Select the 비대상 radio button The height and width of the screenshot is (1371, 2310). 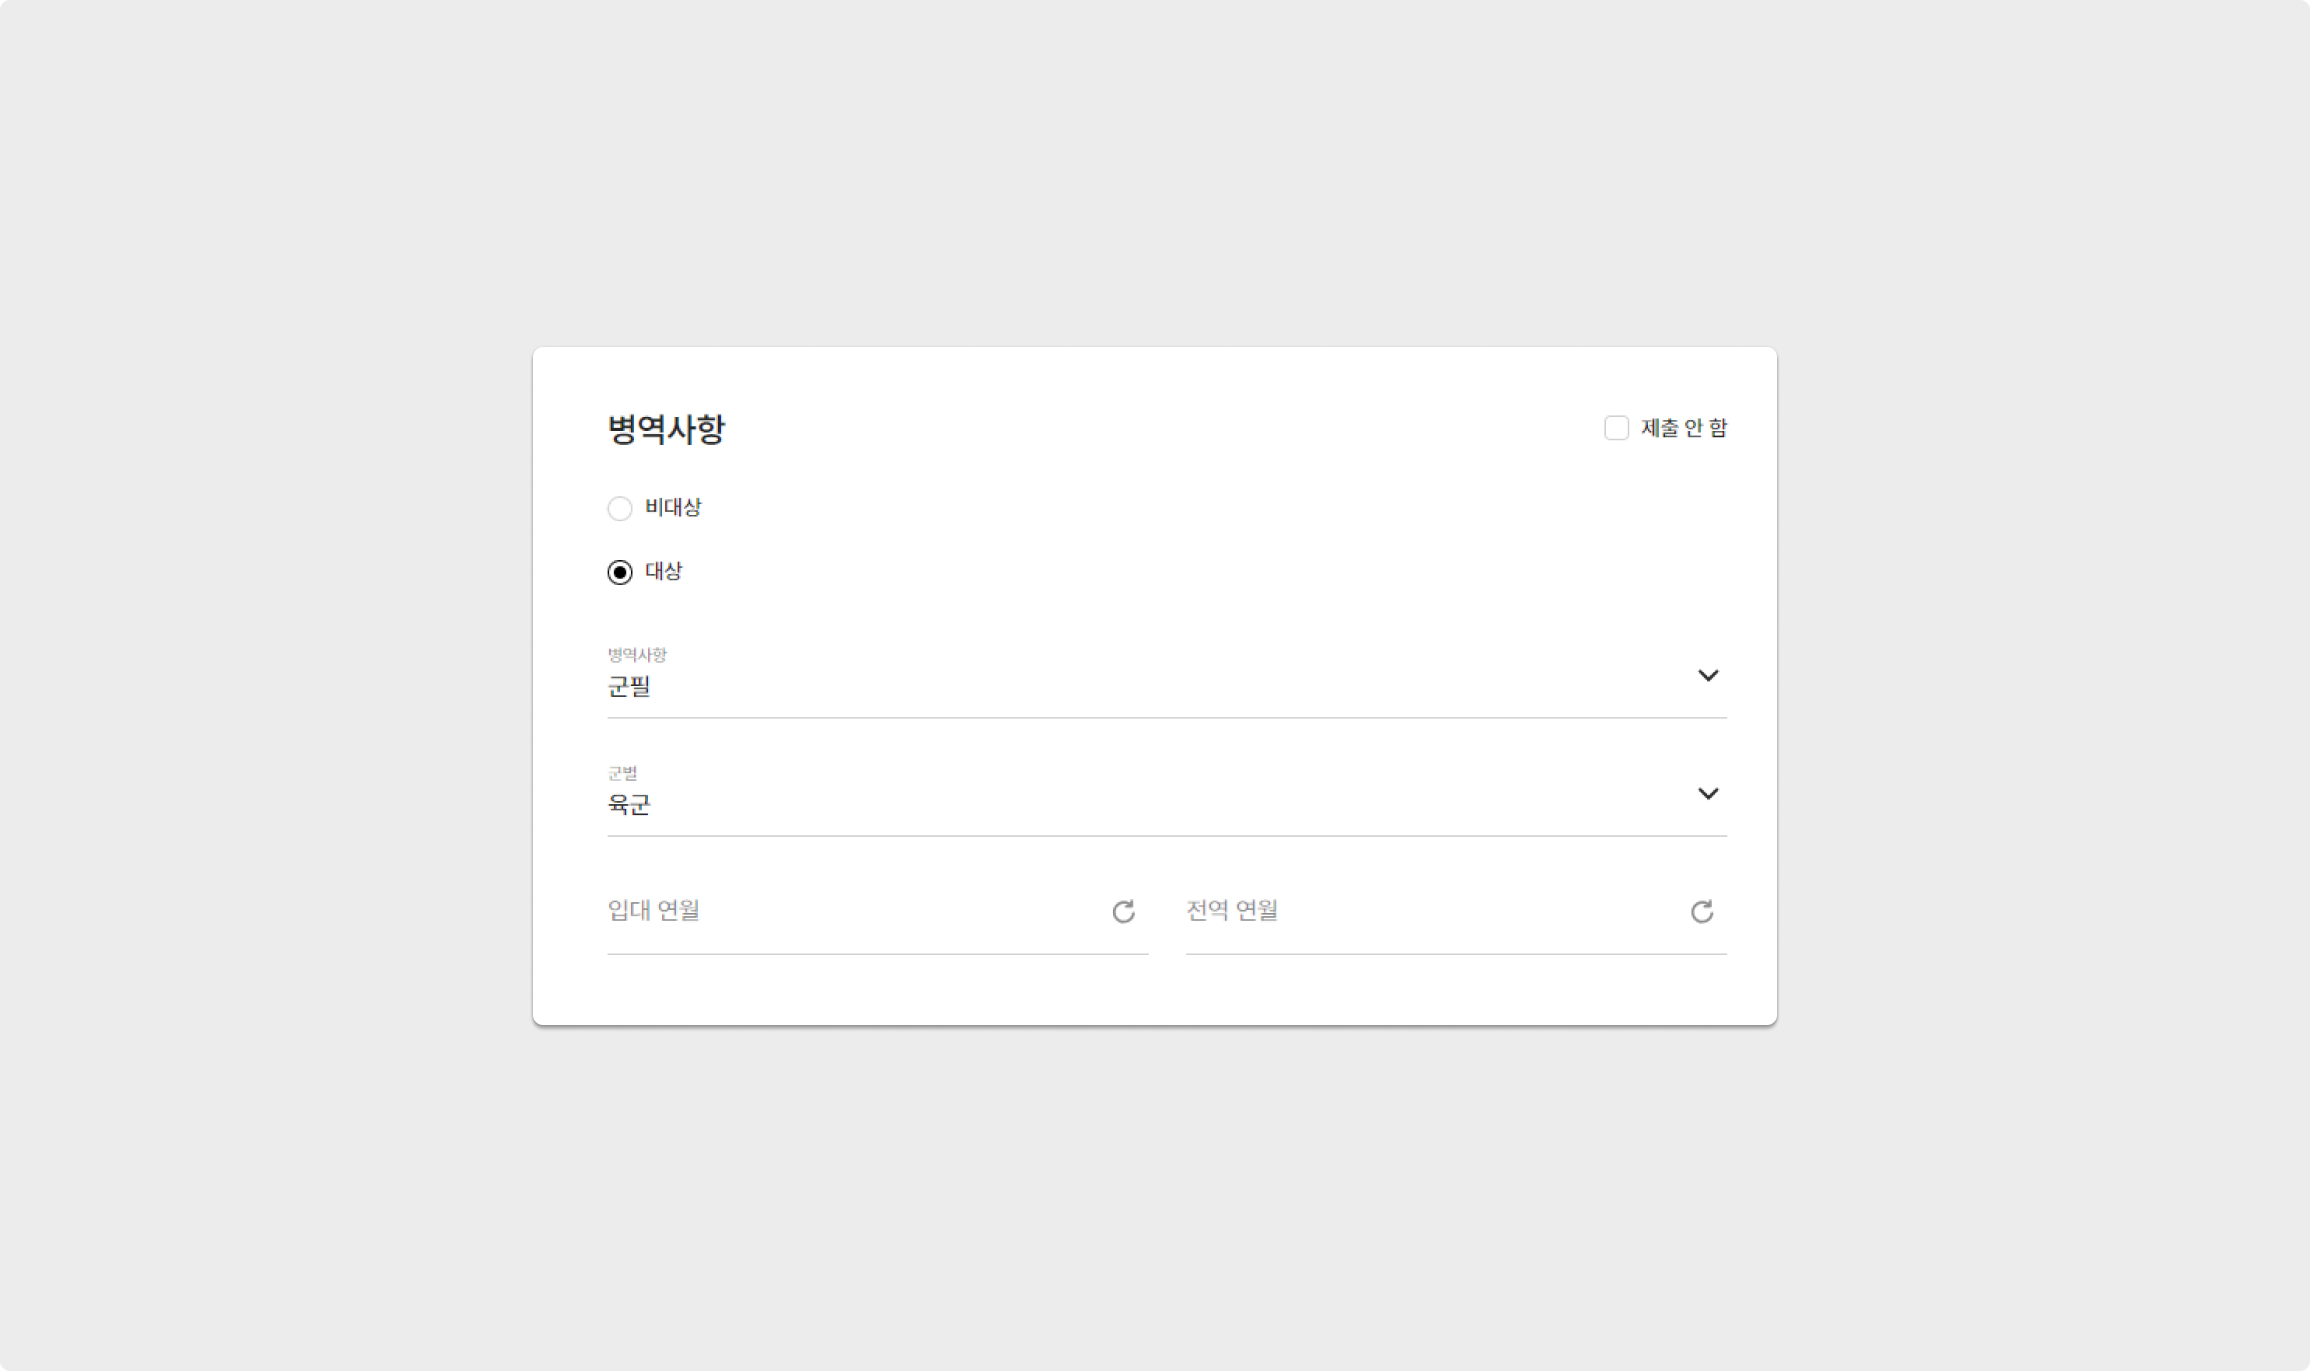click(620, 508)
